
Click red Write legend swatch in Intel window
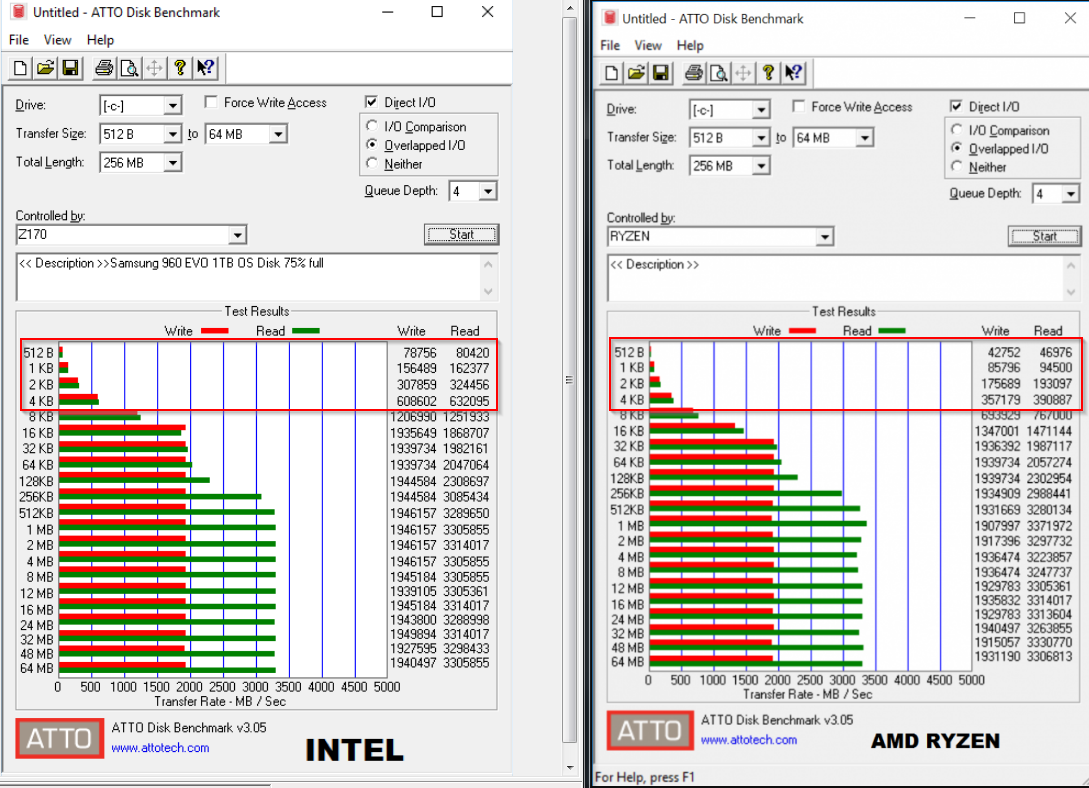pos(215,330)
